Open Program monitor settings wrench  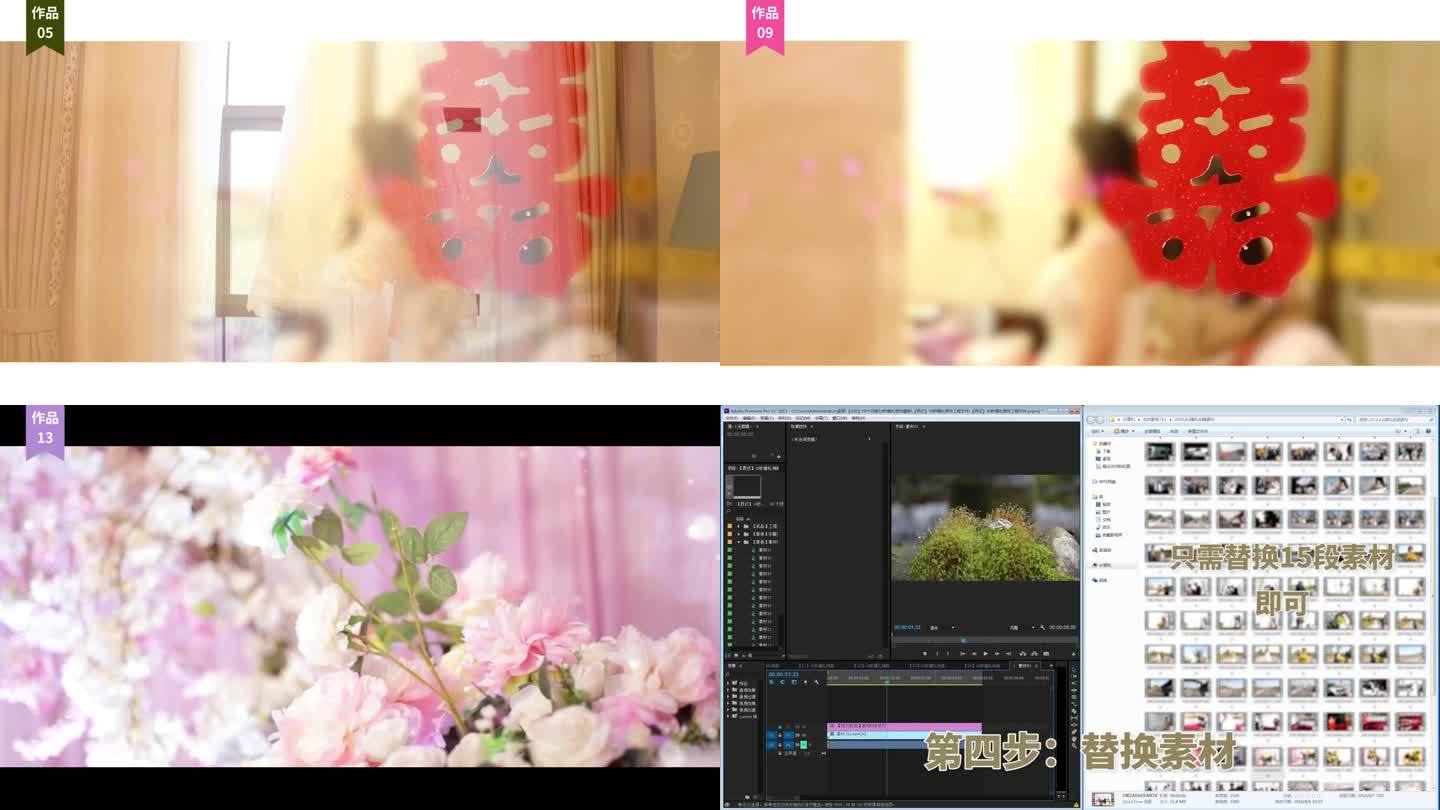(1042, 627)
